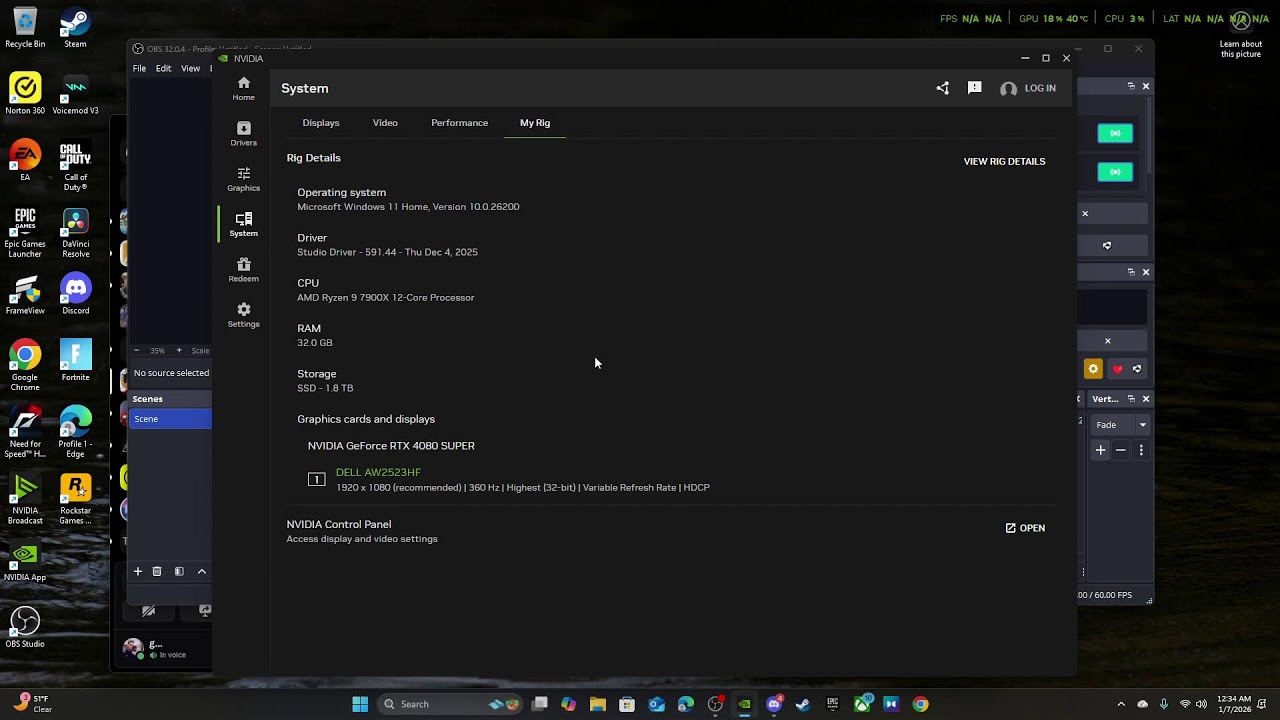The height and width of the screenshot is (720, 1280).
Task: Remove transition with minus button
Action: [1121, 451]
